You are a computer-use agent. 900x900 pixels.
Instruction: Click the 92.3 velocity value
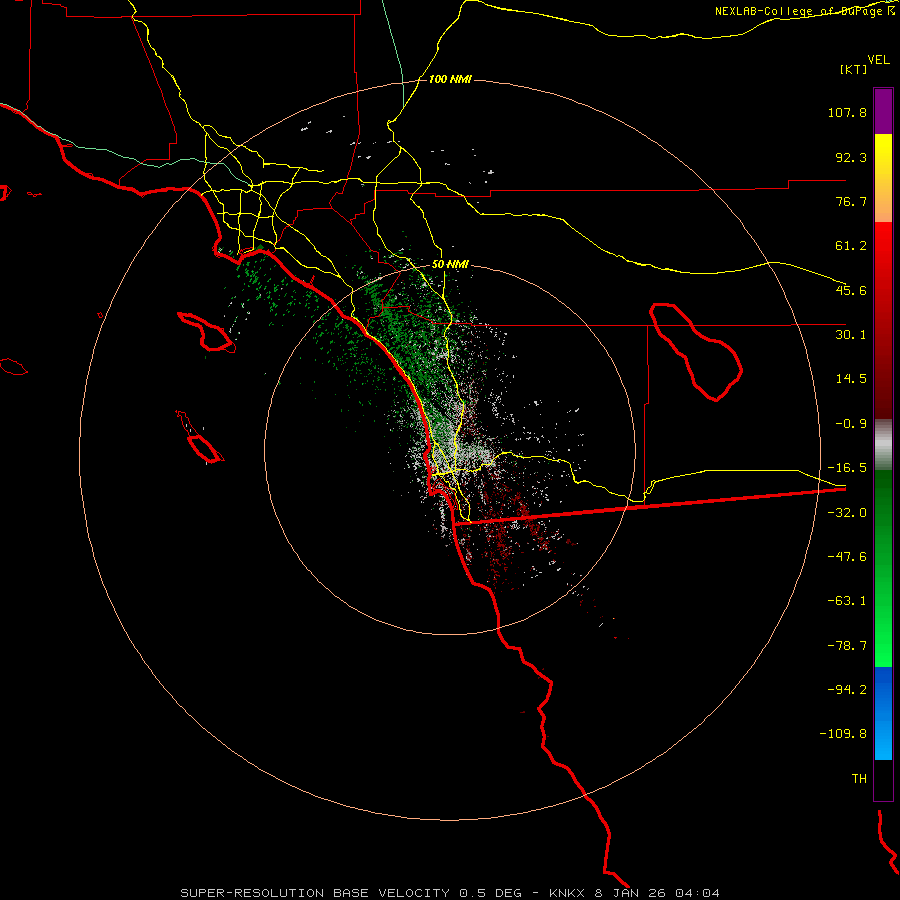coord(851,157)
